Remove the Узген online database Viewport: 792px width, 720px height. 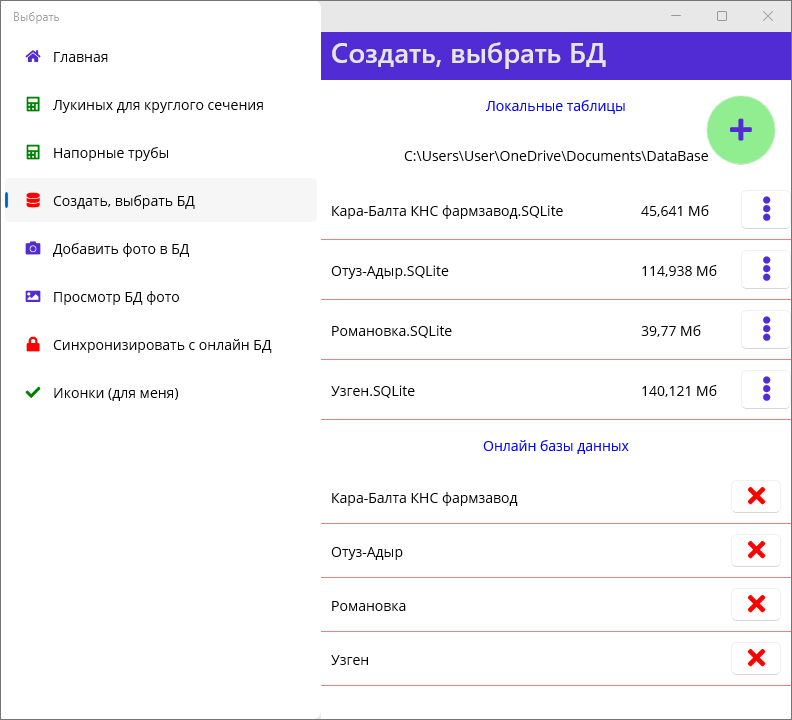[x=756, y=659]
